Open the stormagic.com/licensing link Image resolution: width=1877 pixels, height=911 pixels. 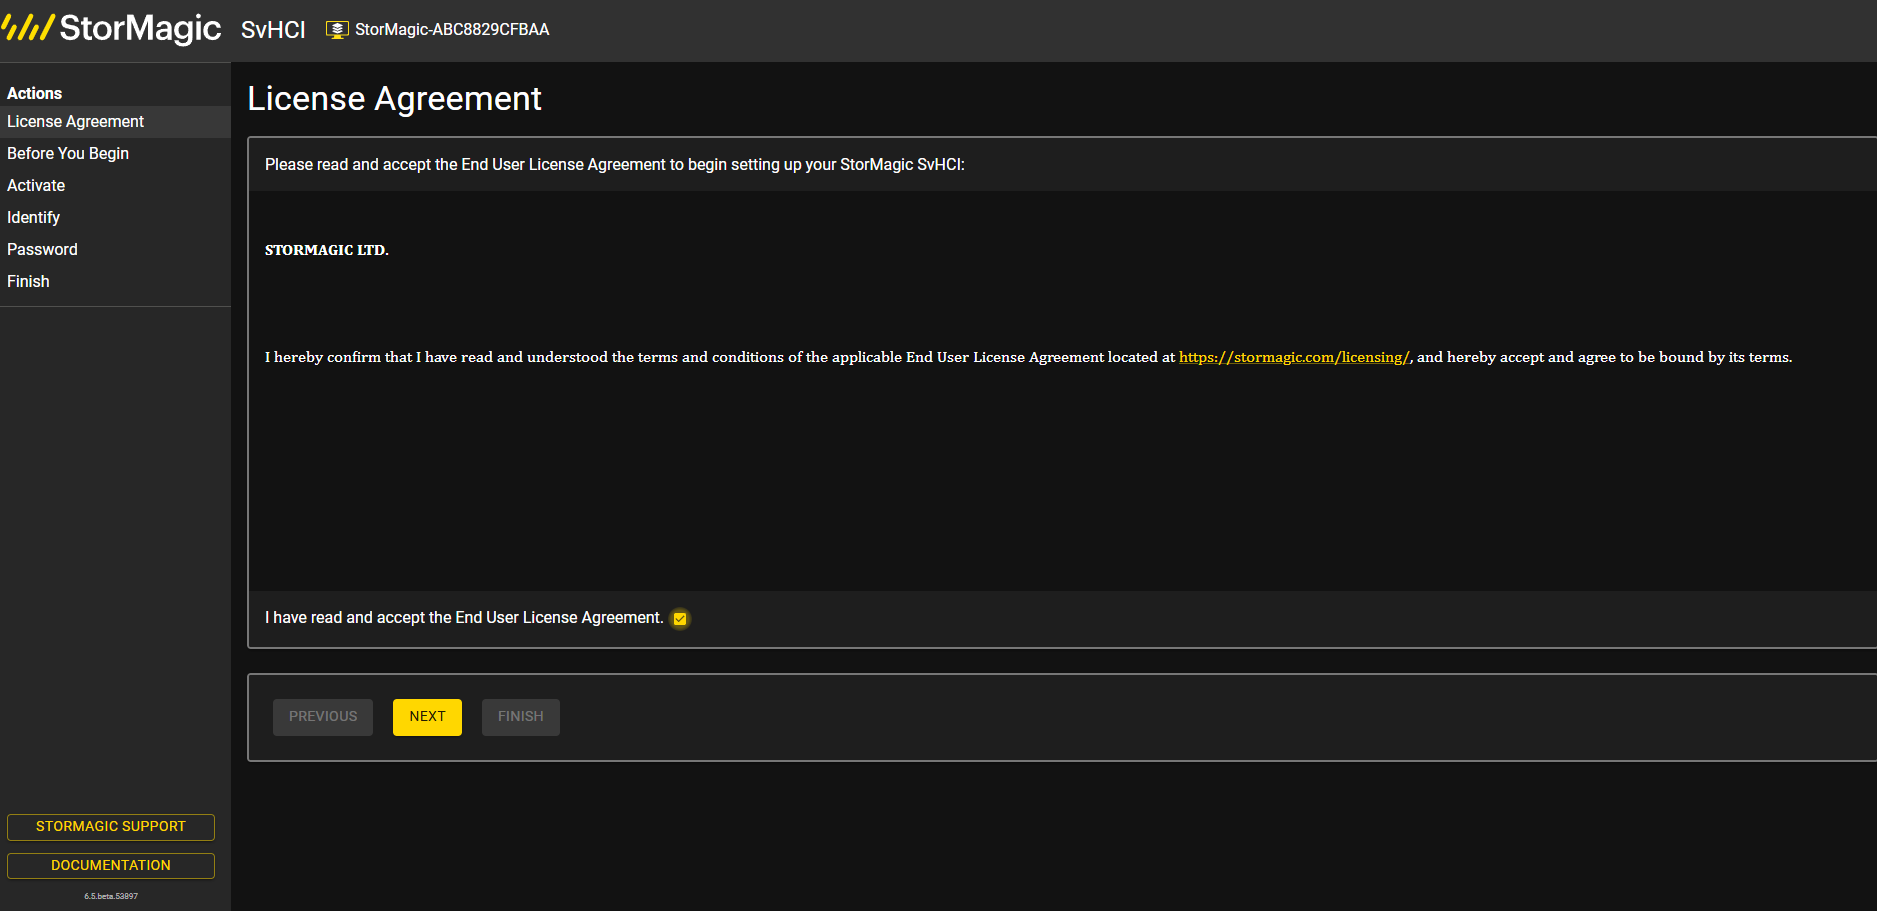1294,357
